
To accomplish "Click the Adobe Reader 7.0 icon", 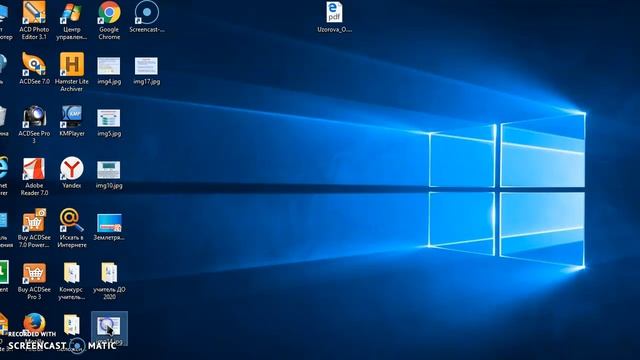I will (x=34, y=169).
